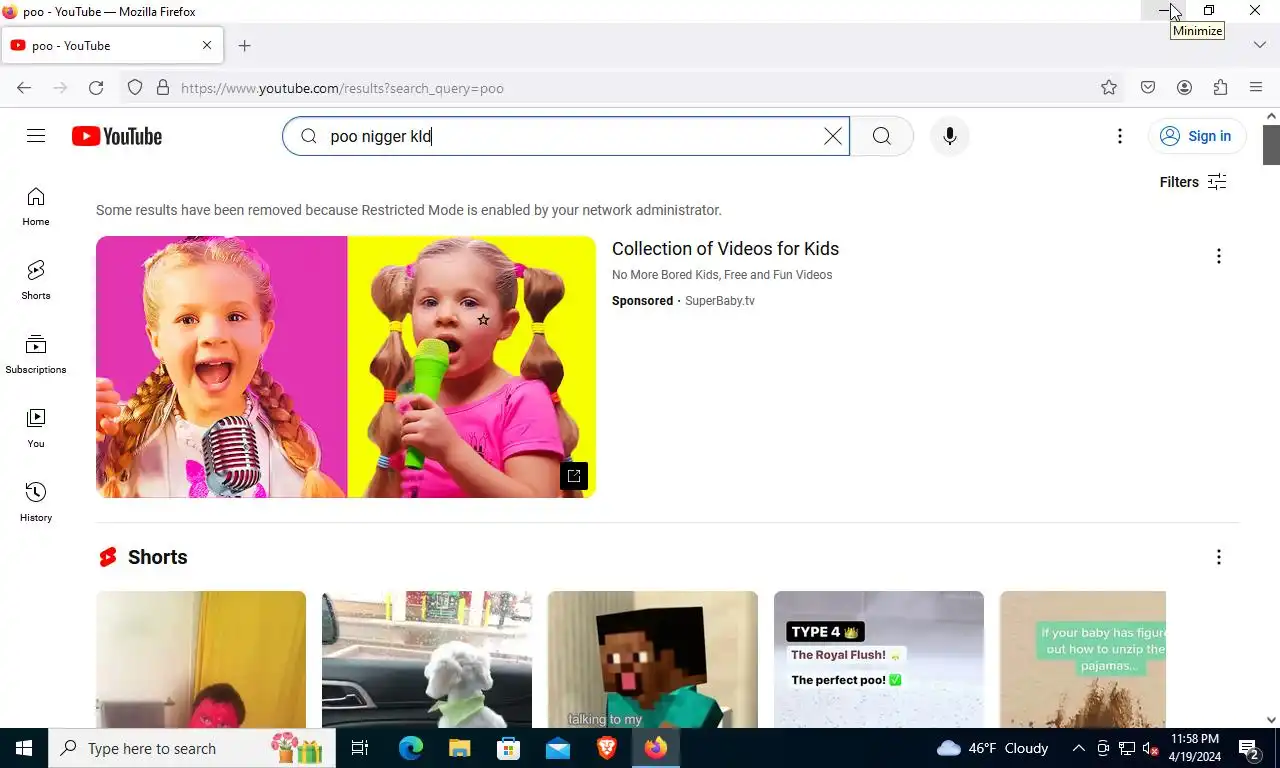Click the Shorts section heading
Image resolution: width=1280 pixels, height=768 pixels.
click(157, 557)
